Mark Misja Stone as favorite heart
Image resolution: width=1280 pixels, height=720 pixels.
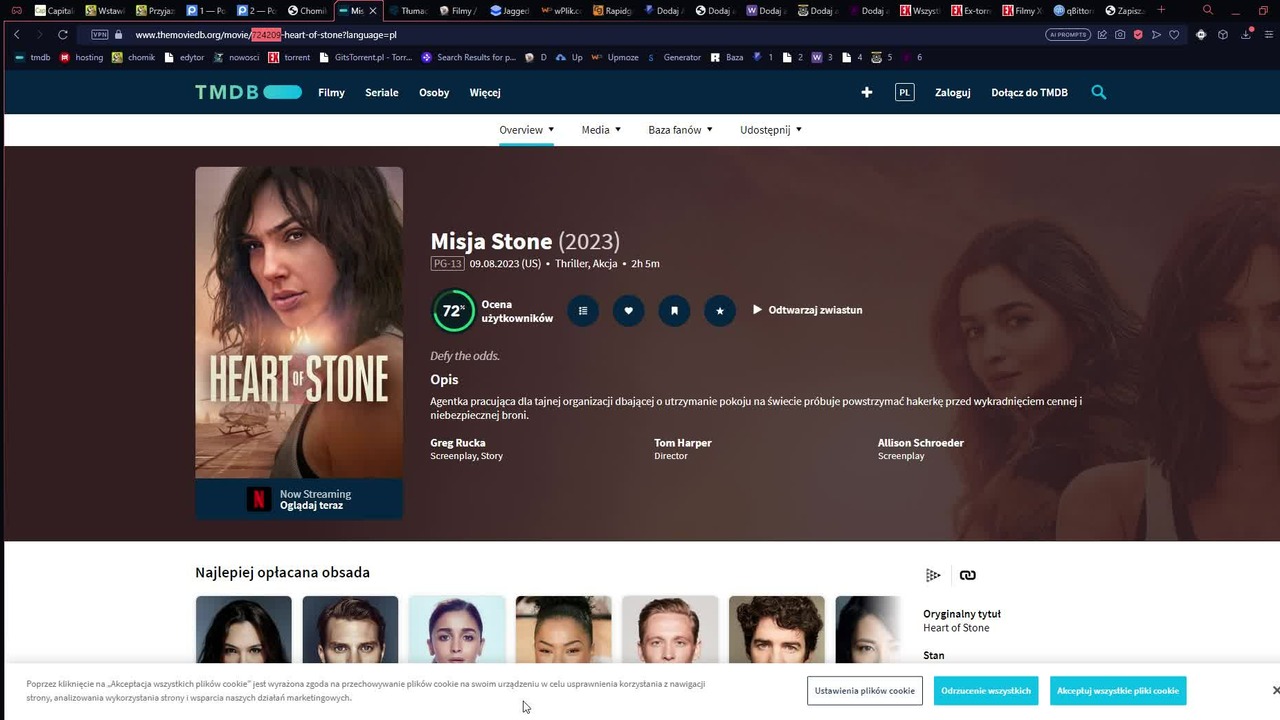click(628, 310)
